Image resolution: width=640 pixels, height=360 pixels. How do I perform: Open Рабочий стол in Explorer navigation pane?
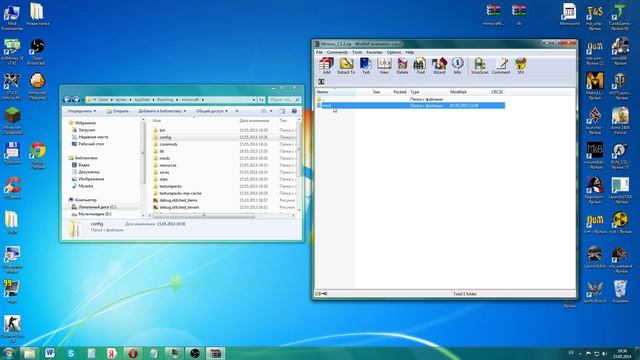coord(91,144)
